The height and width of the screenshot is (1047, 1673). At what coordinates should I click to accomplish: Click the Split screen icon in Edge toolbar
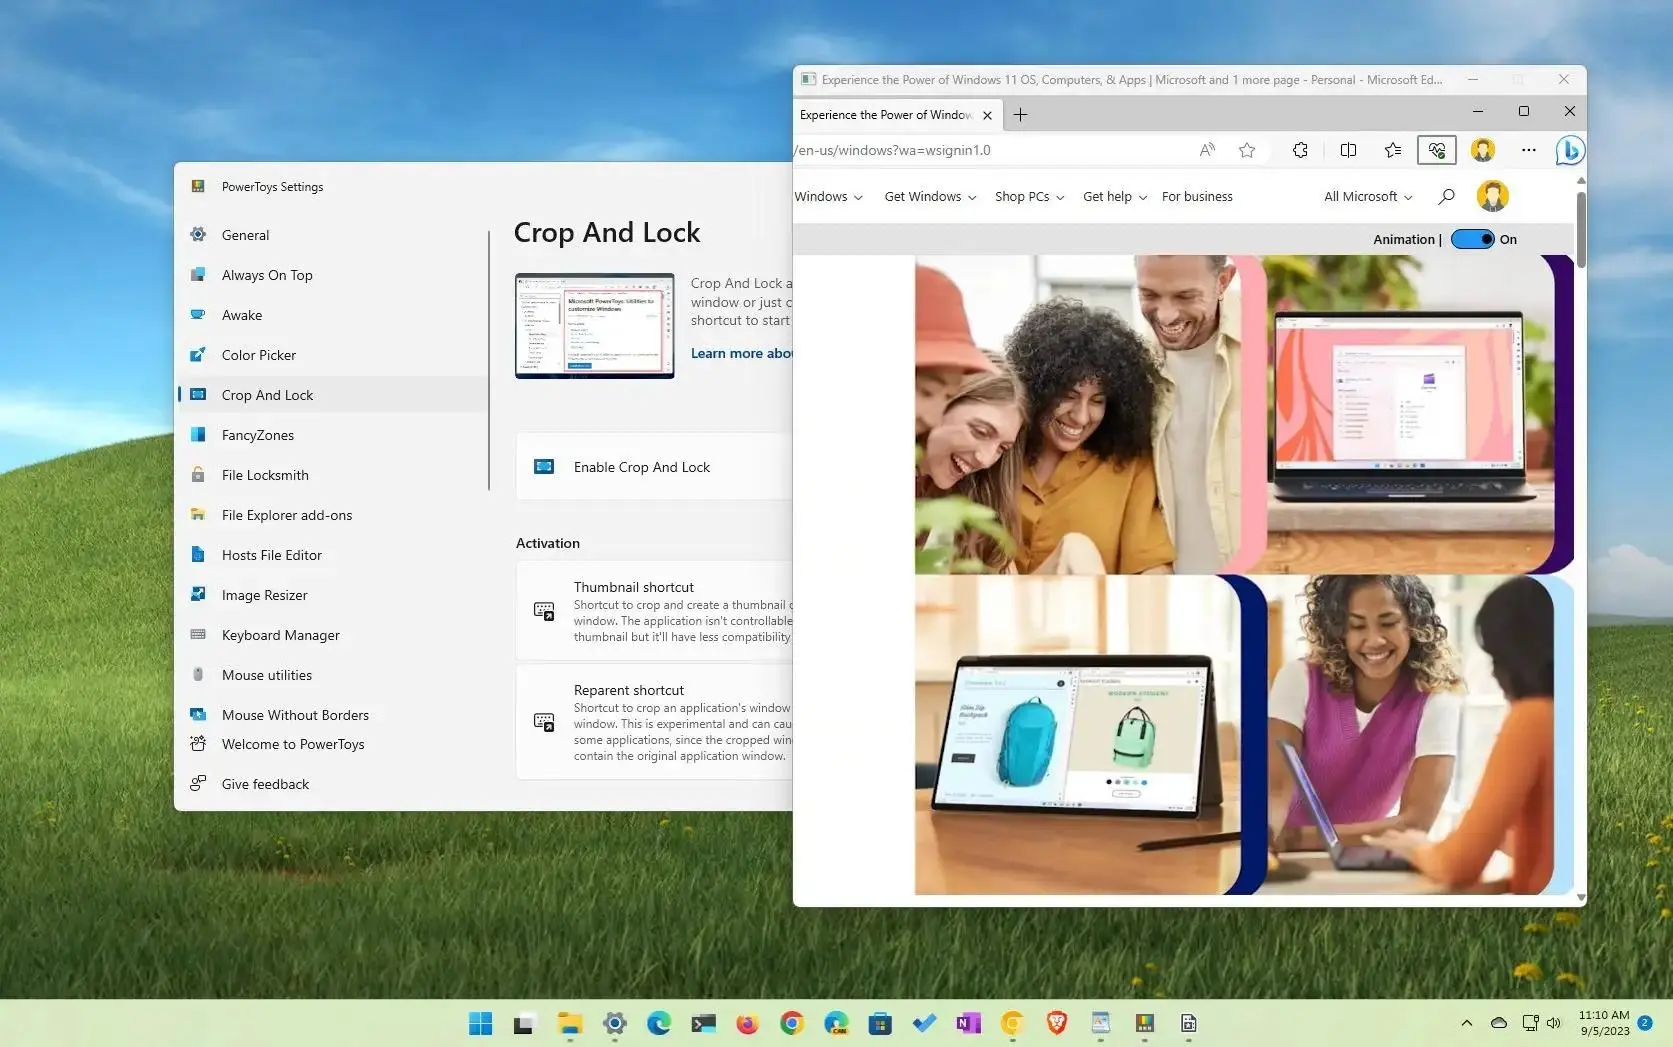tap(1348, 150)
